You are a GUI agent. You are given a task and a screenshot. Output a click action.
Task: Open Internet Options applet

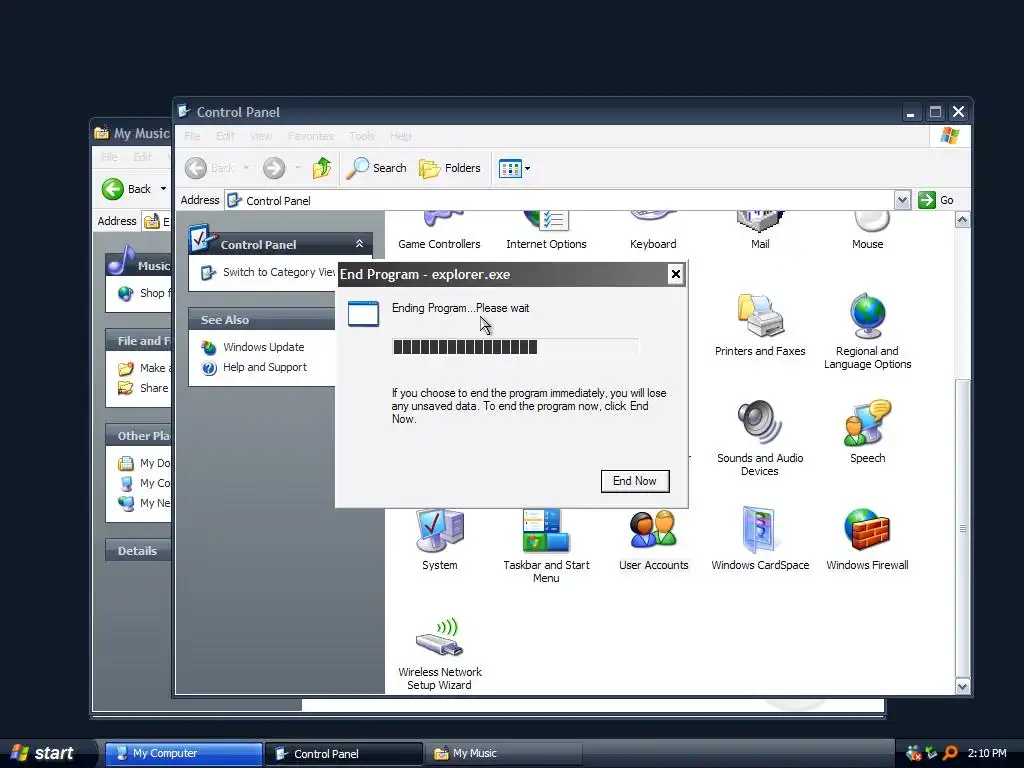click(546, 231)
